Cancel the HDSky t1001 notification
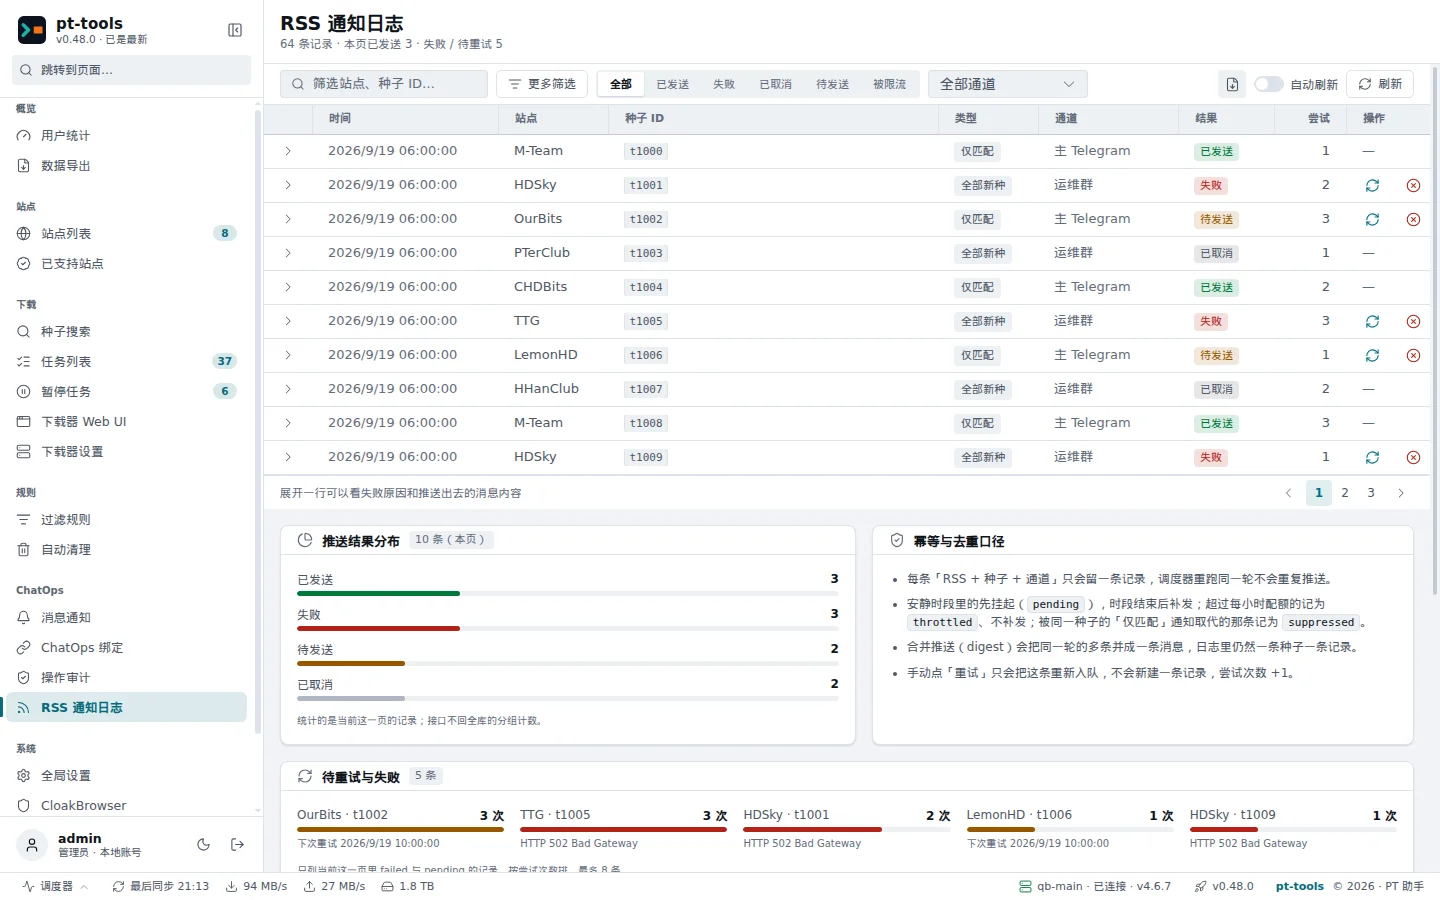 (1413, 185)
